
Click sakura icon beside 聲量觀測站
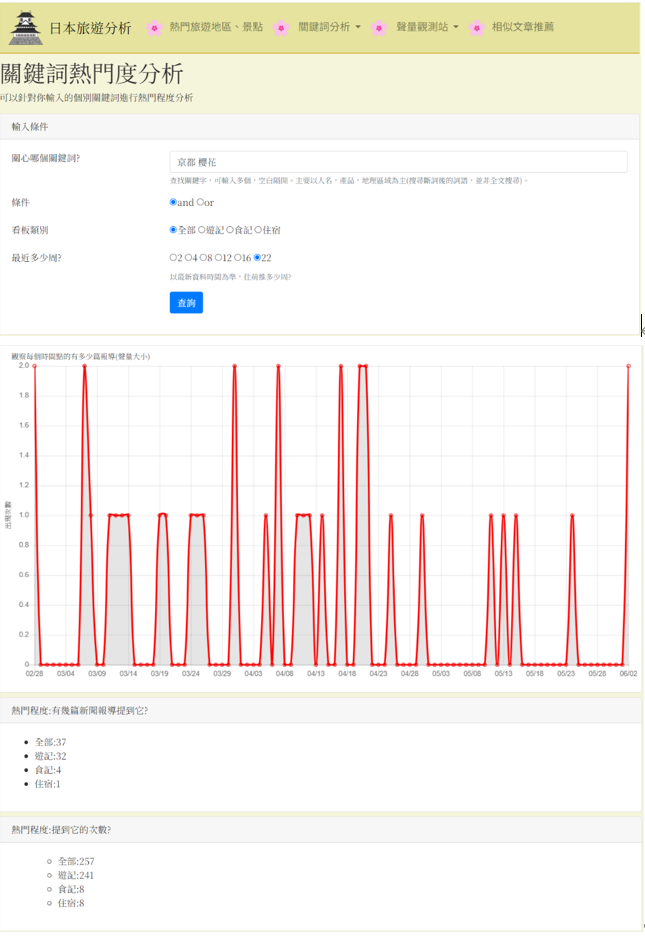point(379,28)
